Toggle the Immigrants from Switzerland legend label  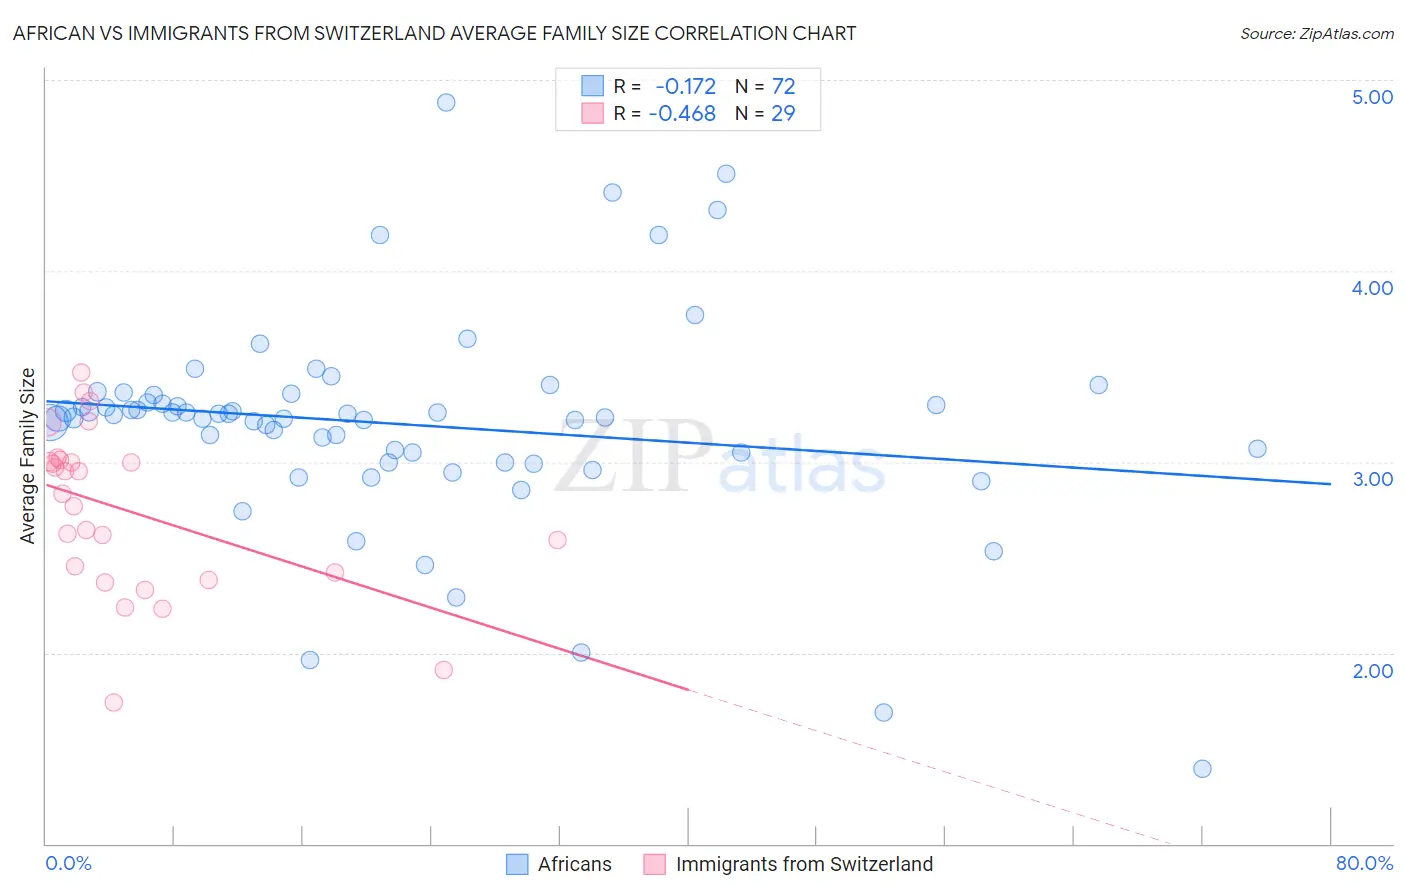pyautogui.click(x=804, y=864)
